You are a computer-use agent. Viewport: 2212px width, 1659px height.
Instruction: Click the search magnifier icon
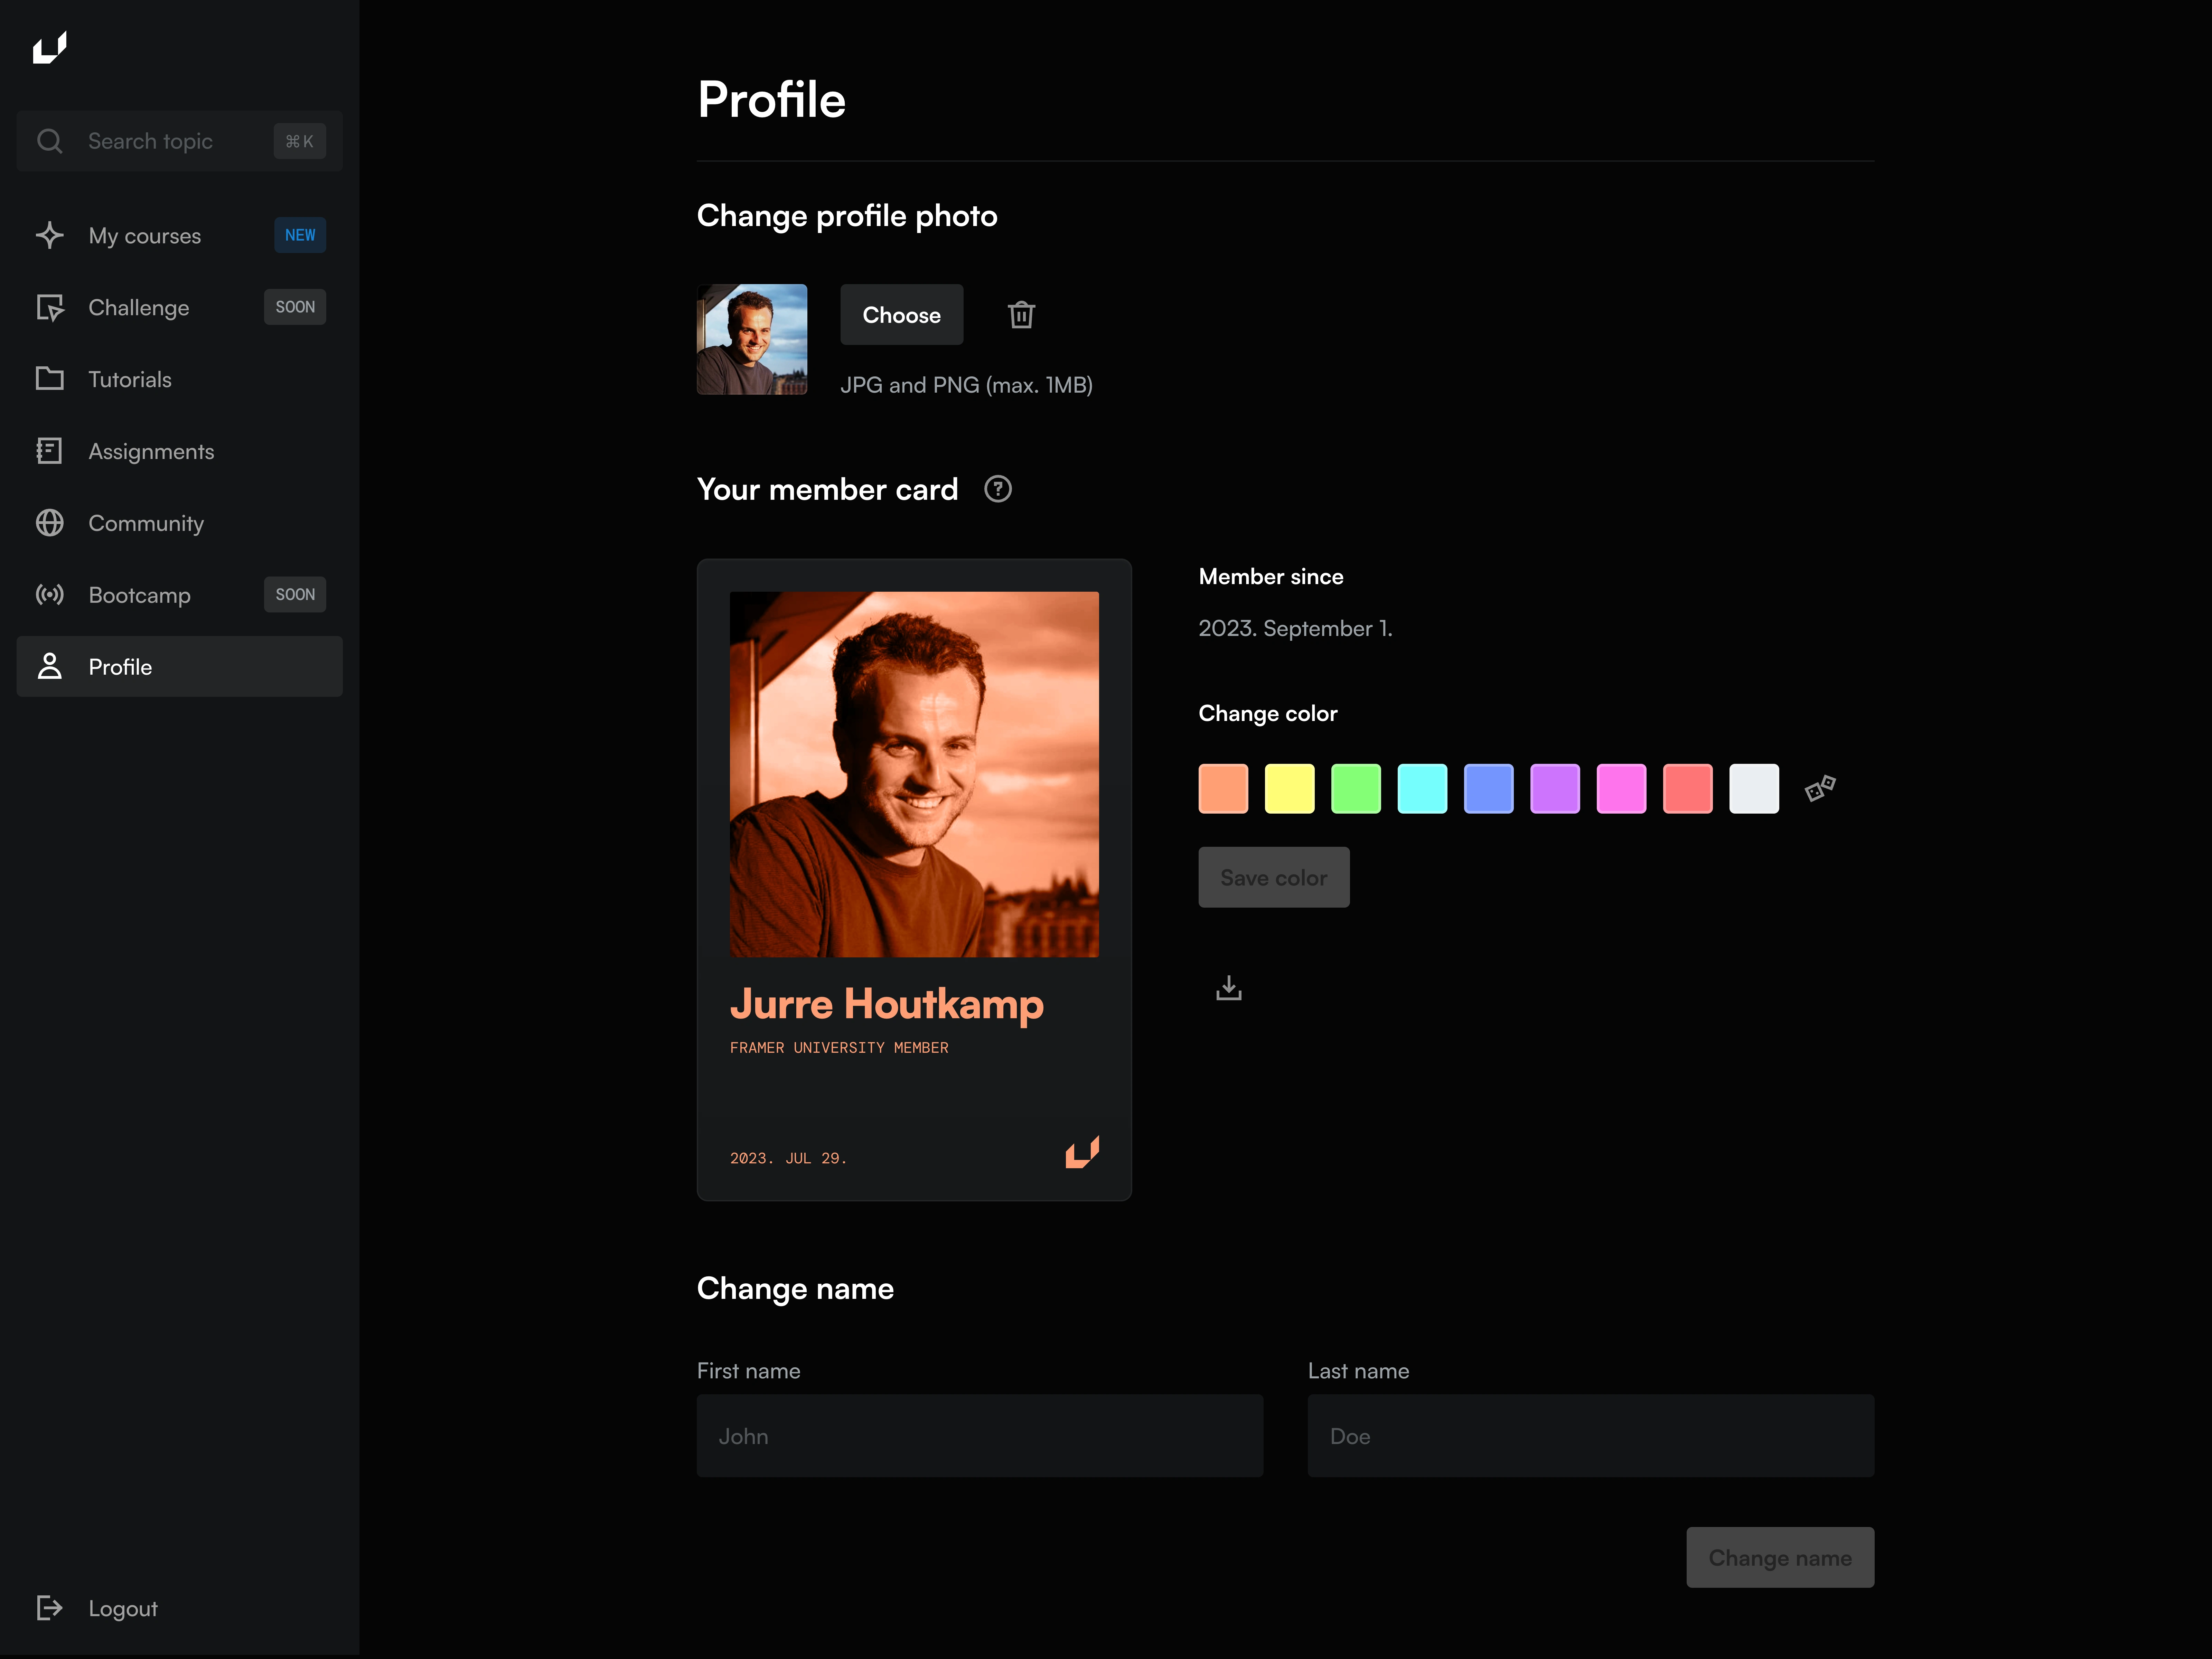click(x=50, y=141)
